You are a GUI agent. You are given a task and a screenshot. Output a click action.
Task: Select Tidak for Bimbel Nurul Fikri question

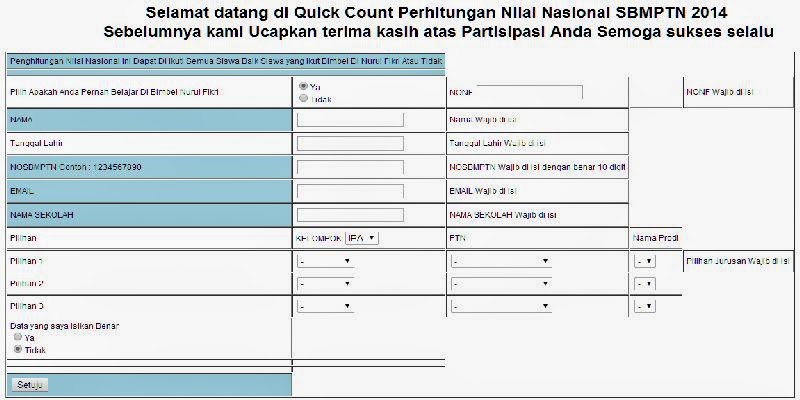pyautogui.click(x=304, y=98)
